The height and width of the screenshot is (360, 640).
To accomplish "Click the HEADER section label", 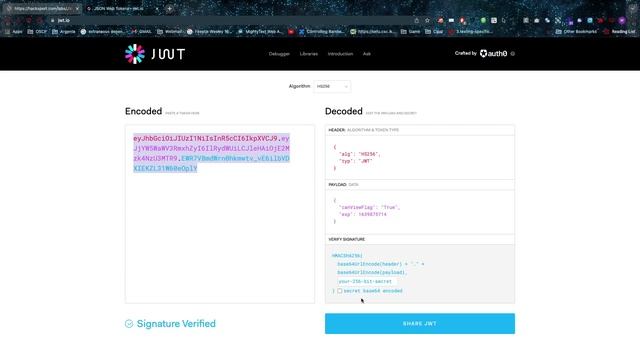I will pos(337,130).
